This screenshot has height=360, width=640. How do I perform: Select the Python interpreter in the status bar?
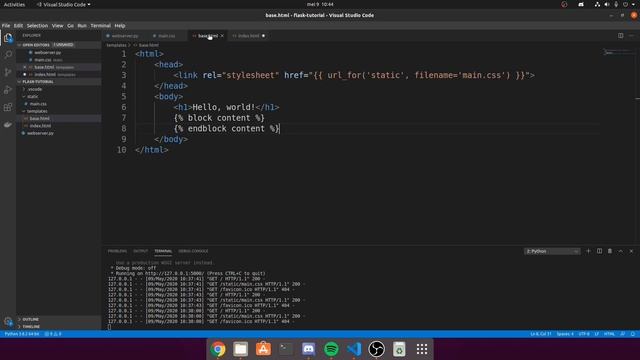[22, 334]
